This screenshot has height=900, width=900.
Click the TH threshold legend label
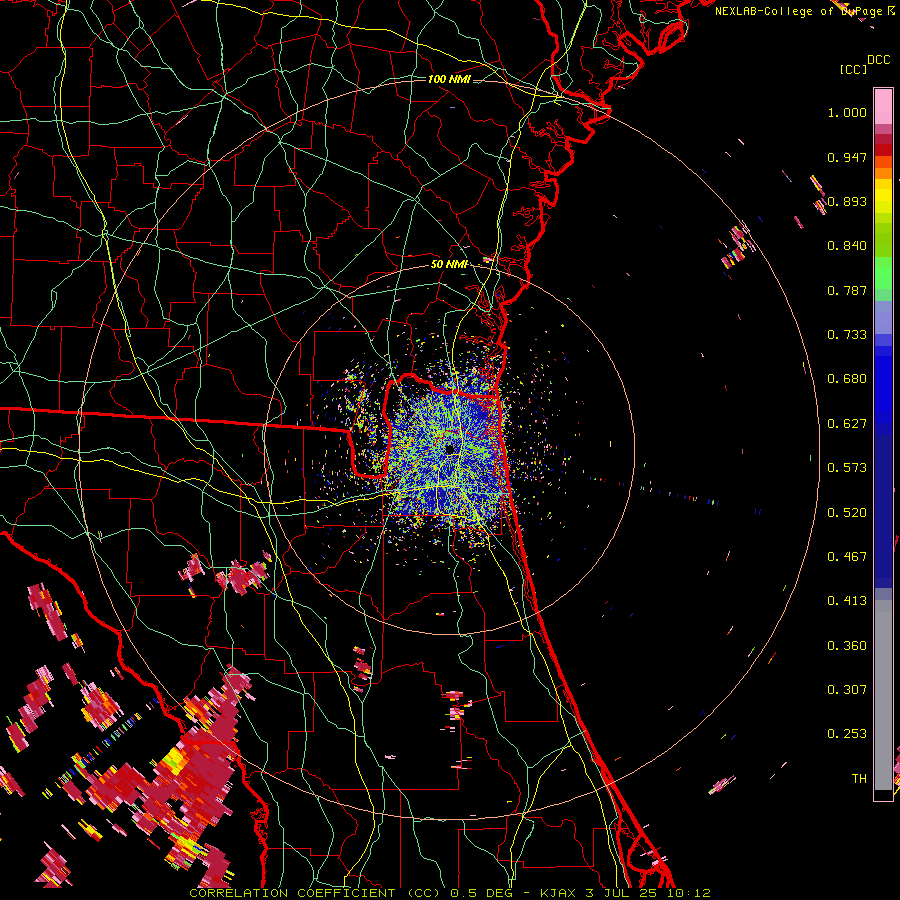(859, 779)
